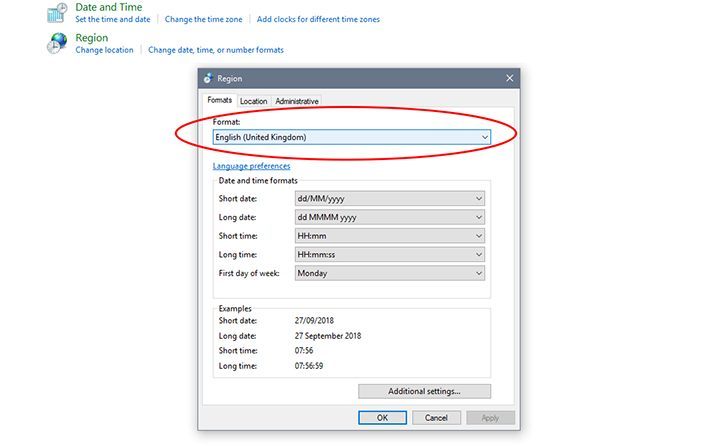Click the Region dialog title bar icon
This screenshot has height=446, width=720.
[208, 78]
